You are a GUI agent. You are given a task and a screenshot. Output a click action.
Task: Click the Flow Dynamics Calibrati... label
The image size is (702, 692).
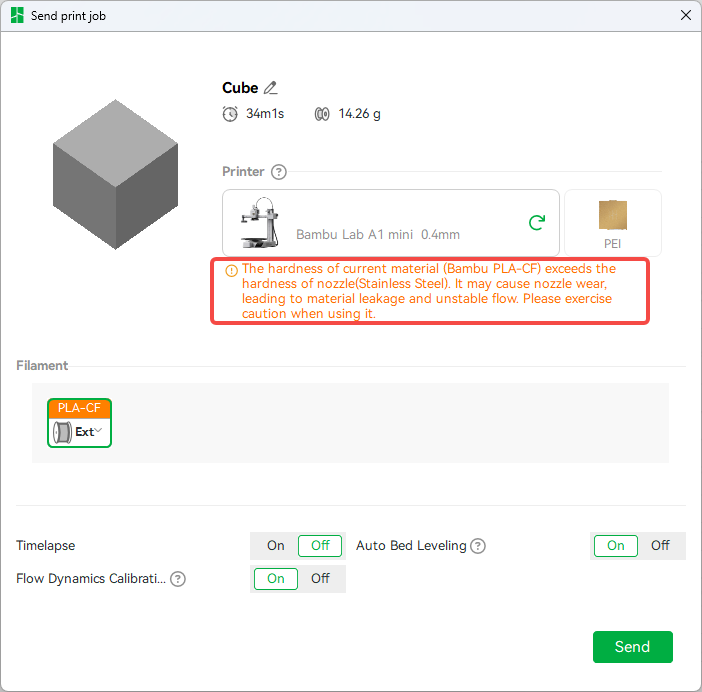click(91, 579)
